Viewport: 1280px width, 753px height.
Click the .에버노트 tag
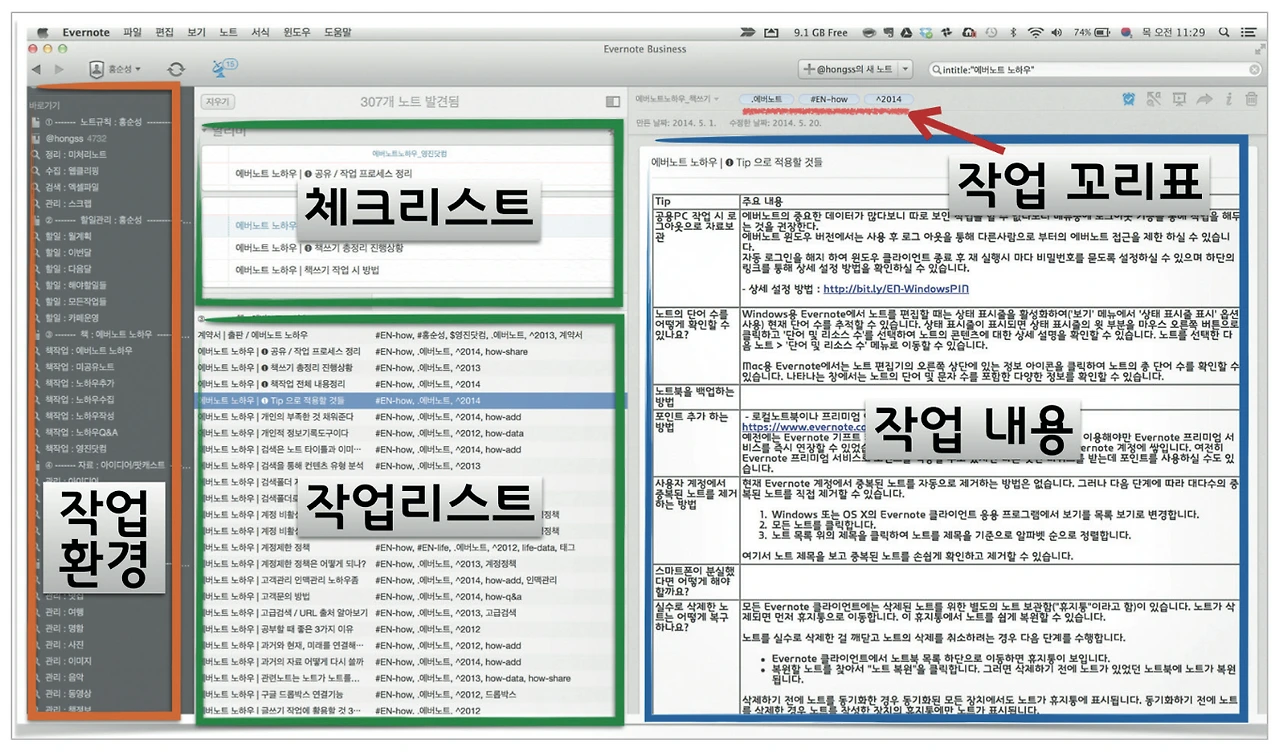[x=767, y=99]
